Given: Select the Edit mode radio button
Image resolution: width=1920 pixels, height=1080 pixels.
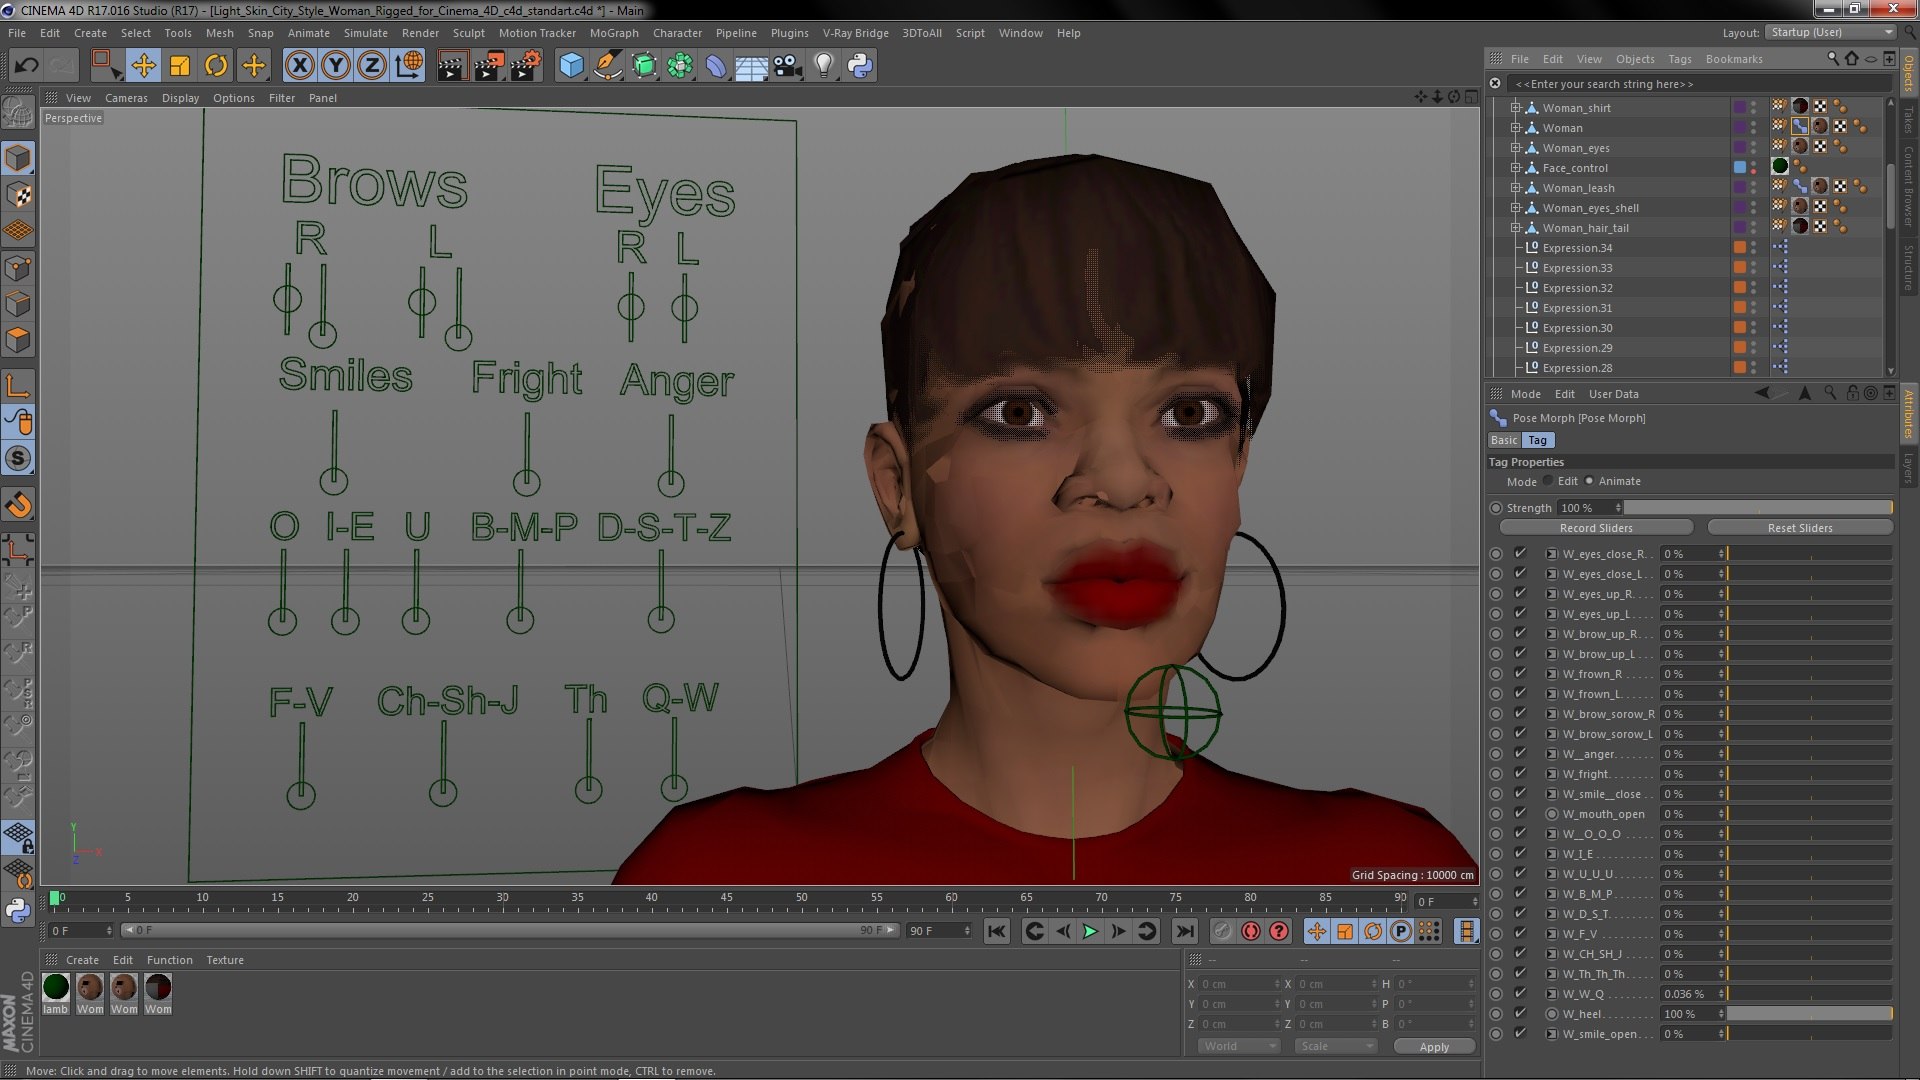Looking at the screenshot, I should [x=1548, y=481].
